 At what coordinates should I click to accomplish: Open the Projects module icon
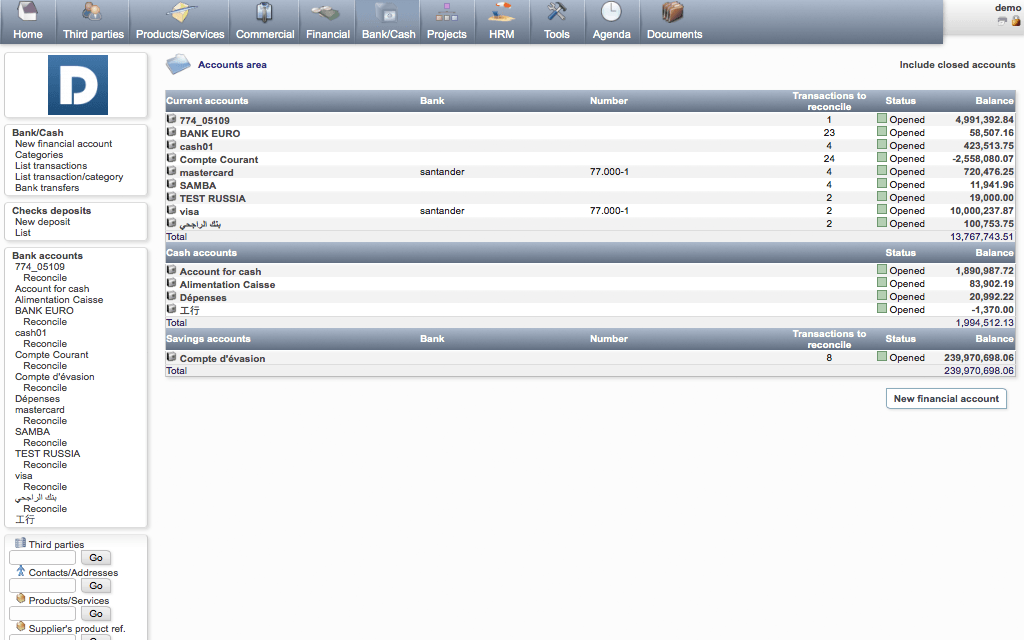coord(447,13)
